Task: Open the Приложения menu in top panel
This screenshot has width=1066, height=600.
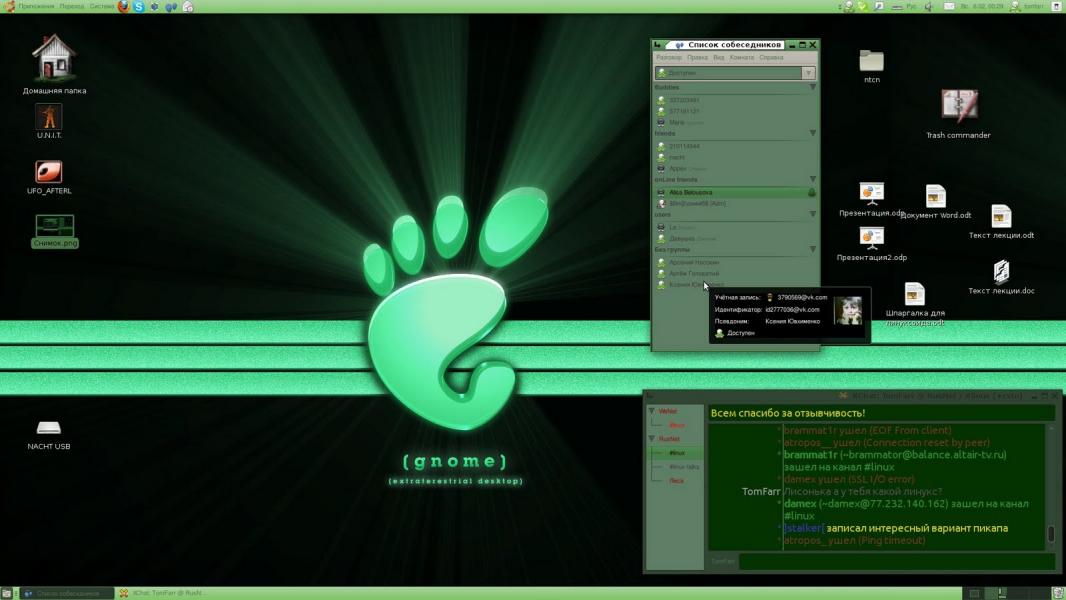Action: [36, 6]
